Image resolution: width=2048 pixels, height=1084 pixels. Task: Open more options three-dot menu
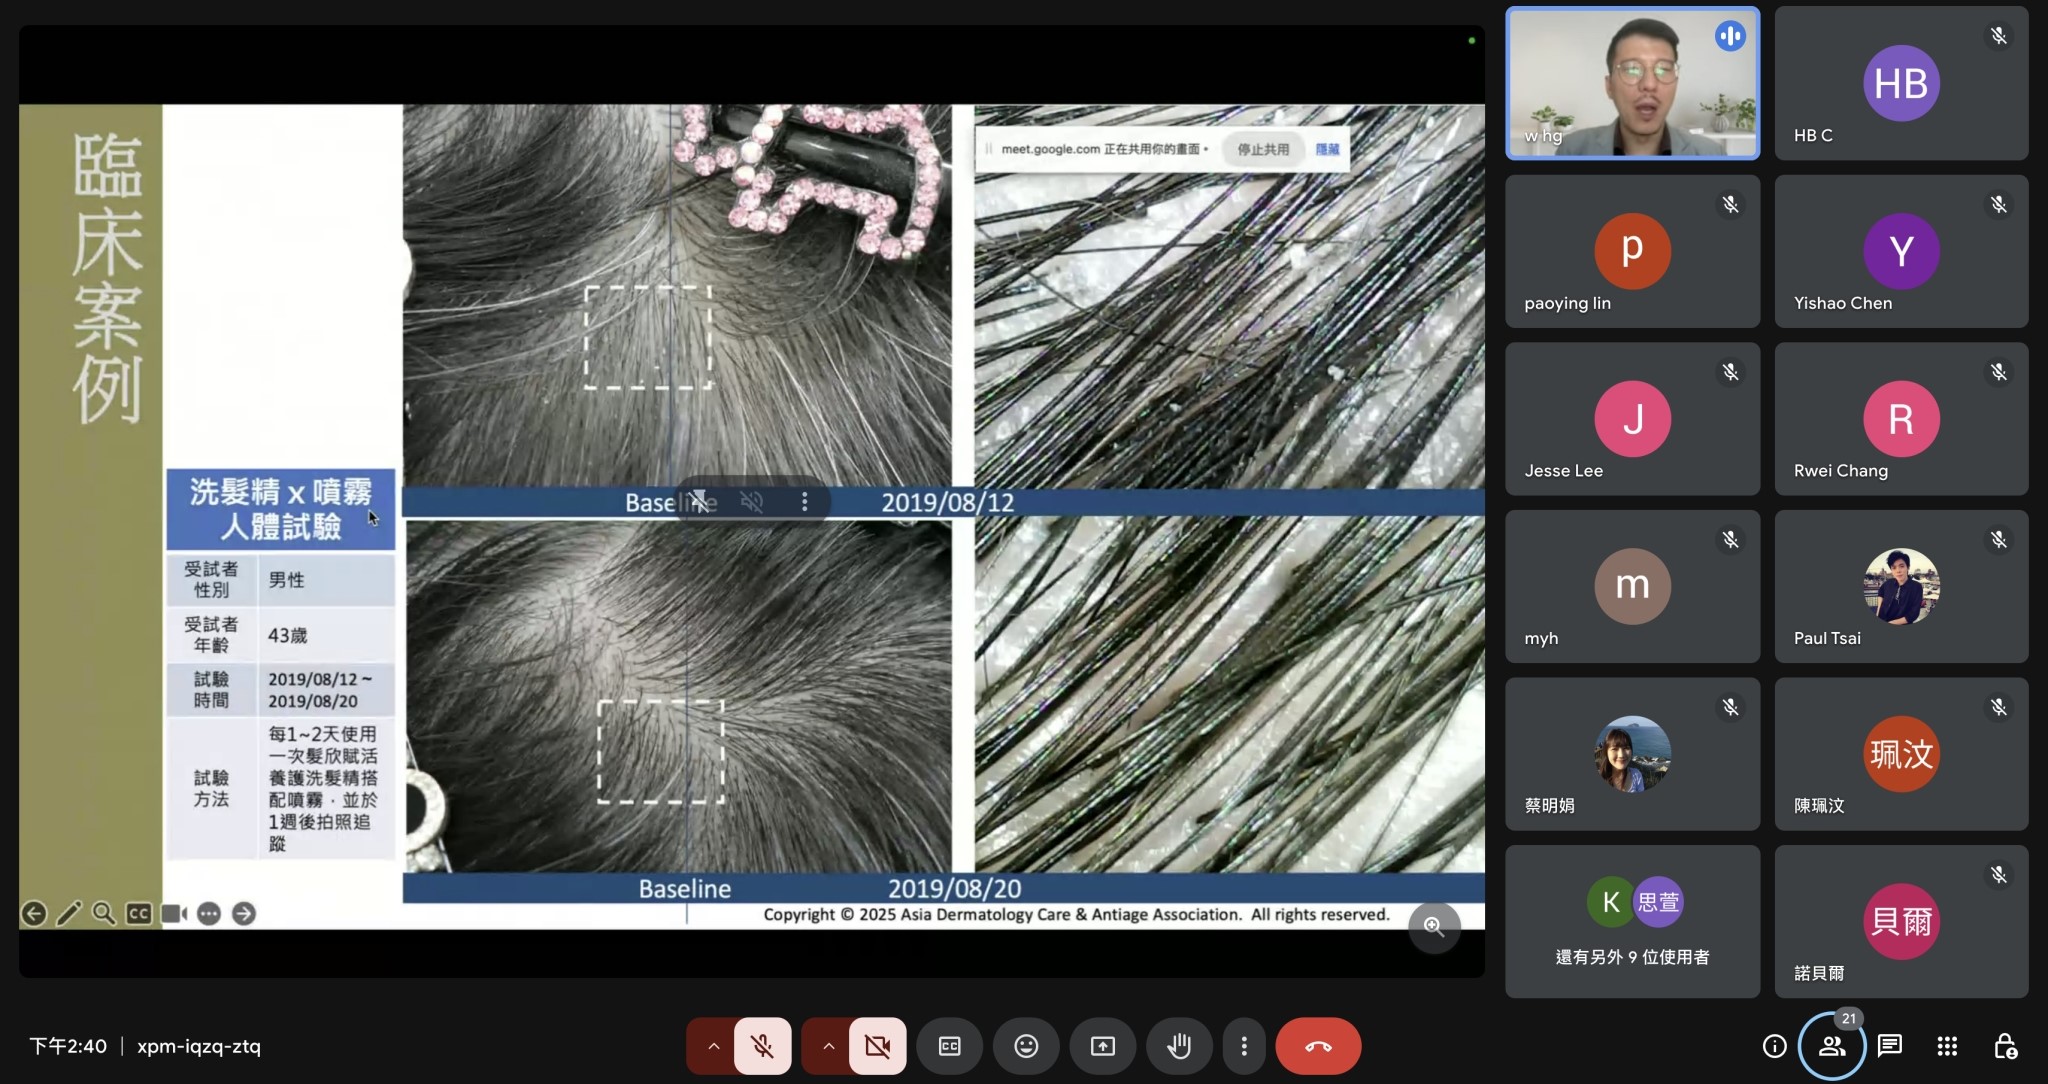[x=1243, y=1046]
